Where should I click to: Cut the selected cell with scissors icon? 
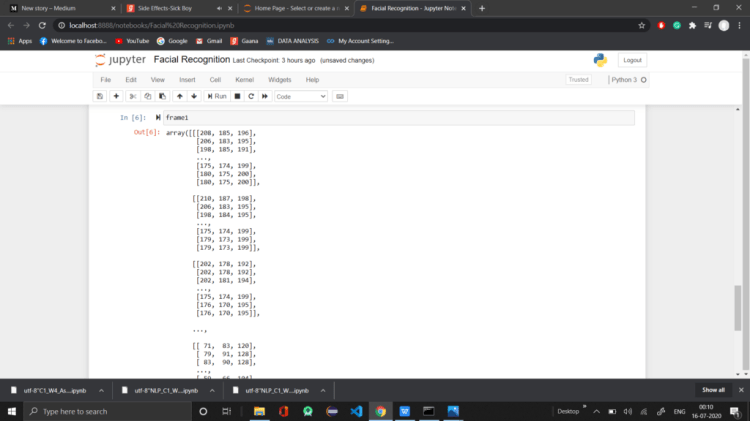pos(133,96)
